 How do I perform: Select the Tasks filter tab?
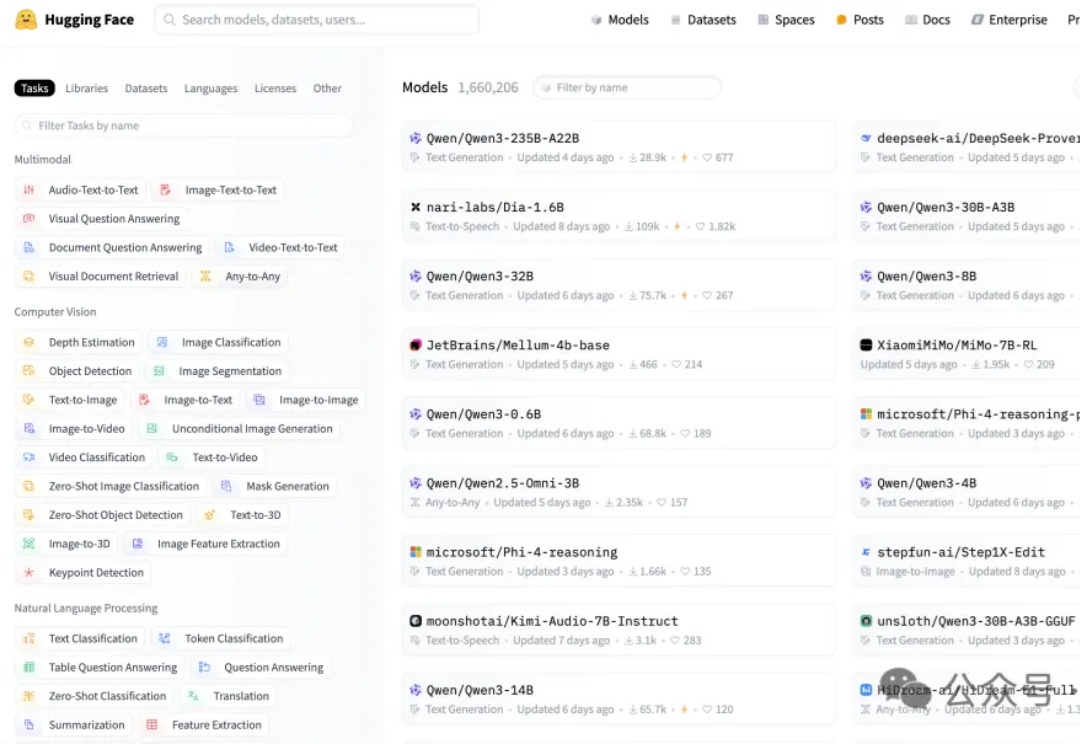(34, 88)
